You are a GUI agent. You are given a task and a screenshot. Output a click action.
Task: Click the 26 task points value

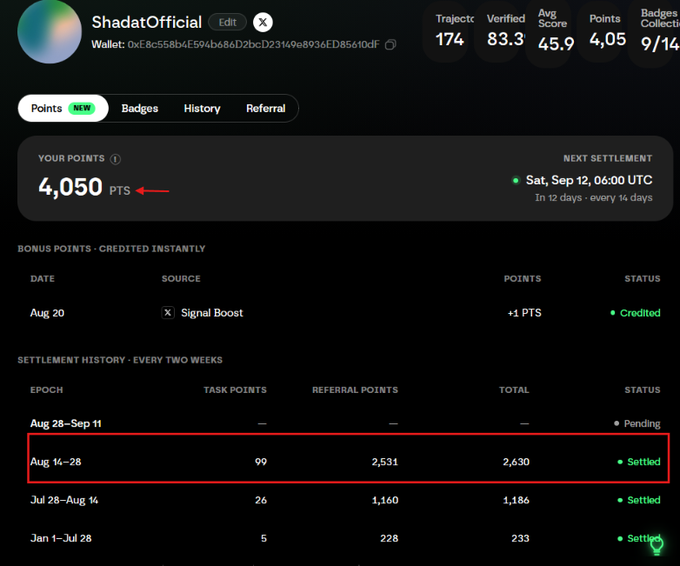261,500
